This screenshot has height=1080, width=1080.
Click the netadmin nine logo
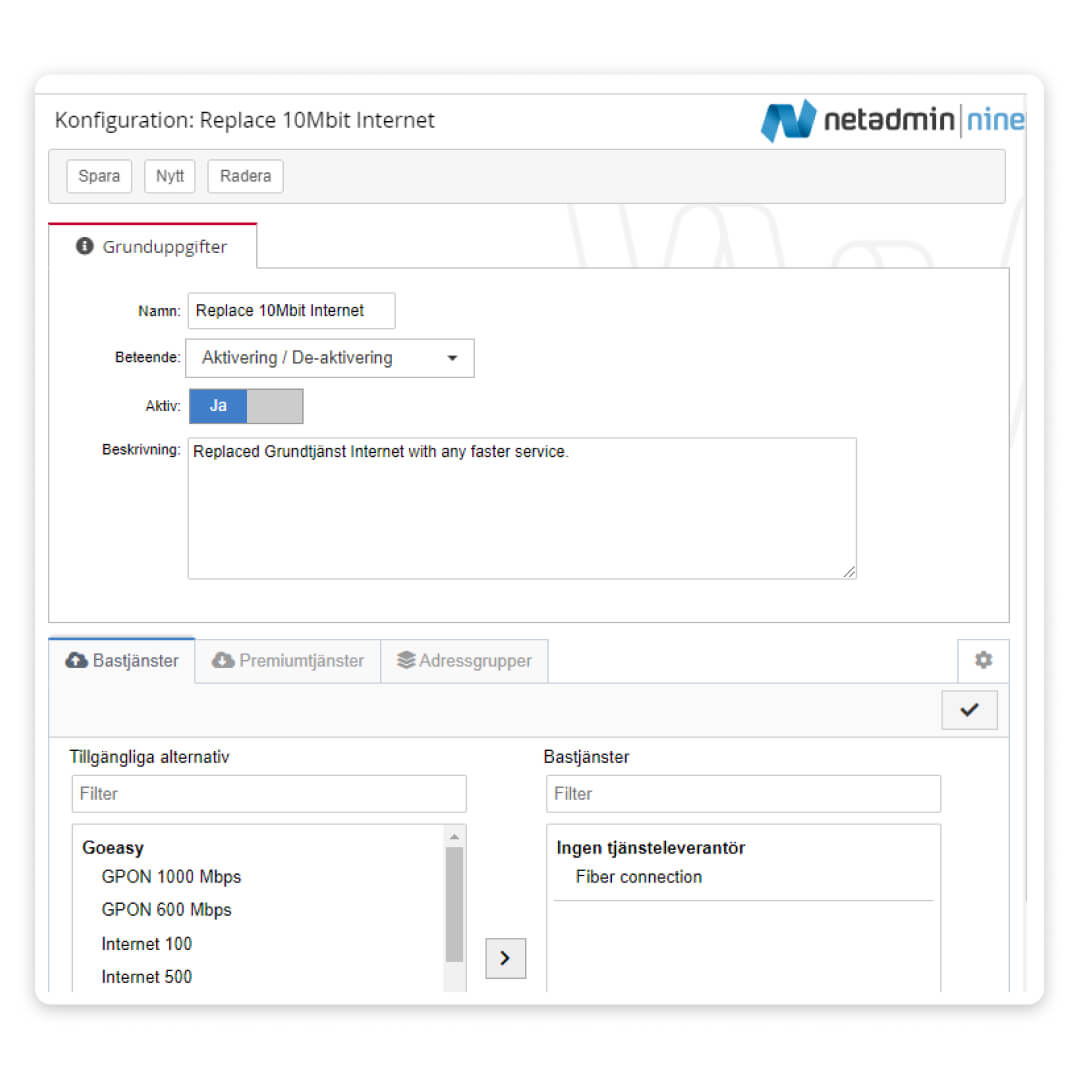(892, 121)
